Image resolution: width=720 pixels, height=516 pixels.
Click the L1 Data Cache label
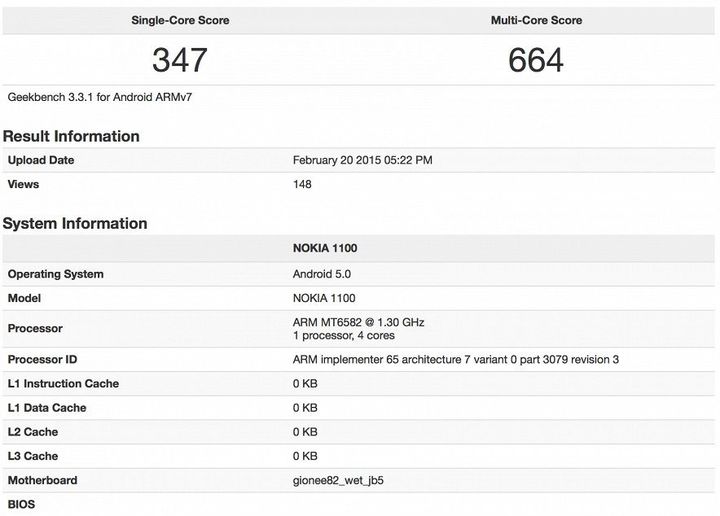coord(47,408)
